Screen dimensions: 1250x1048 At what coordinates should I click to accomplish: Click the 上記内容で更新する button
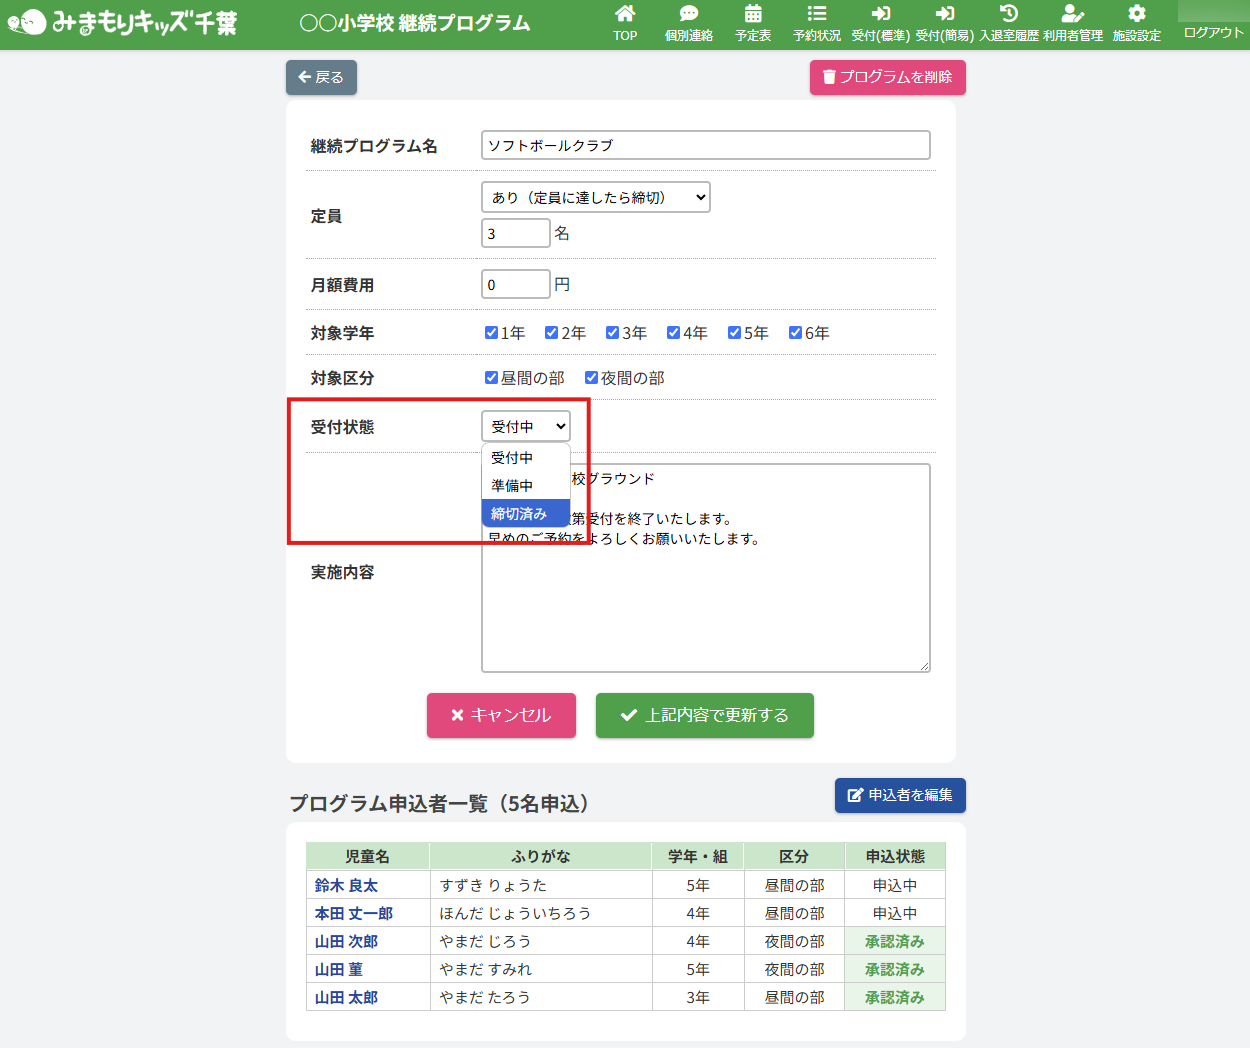(x=704, y=715)
